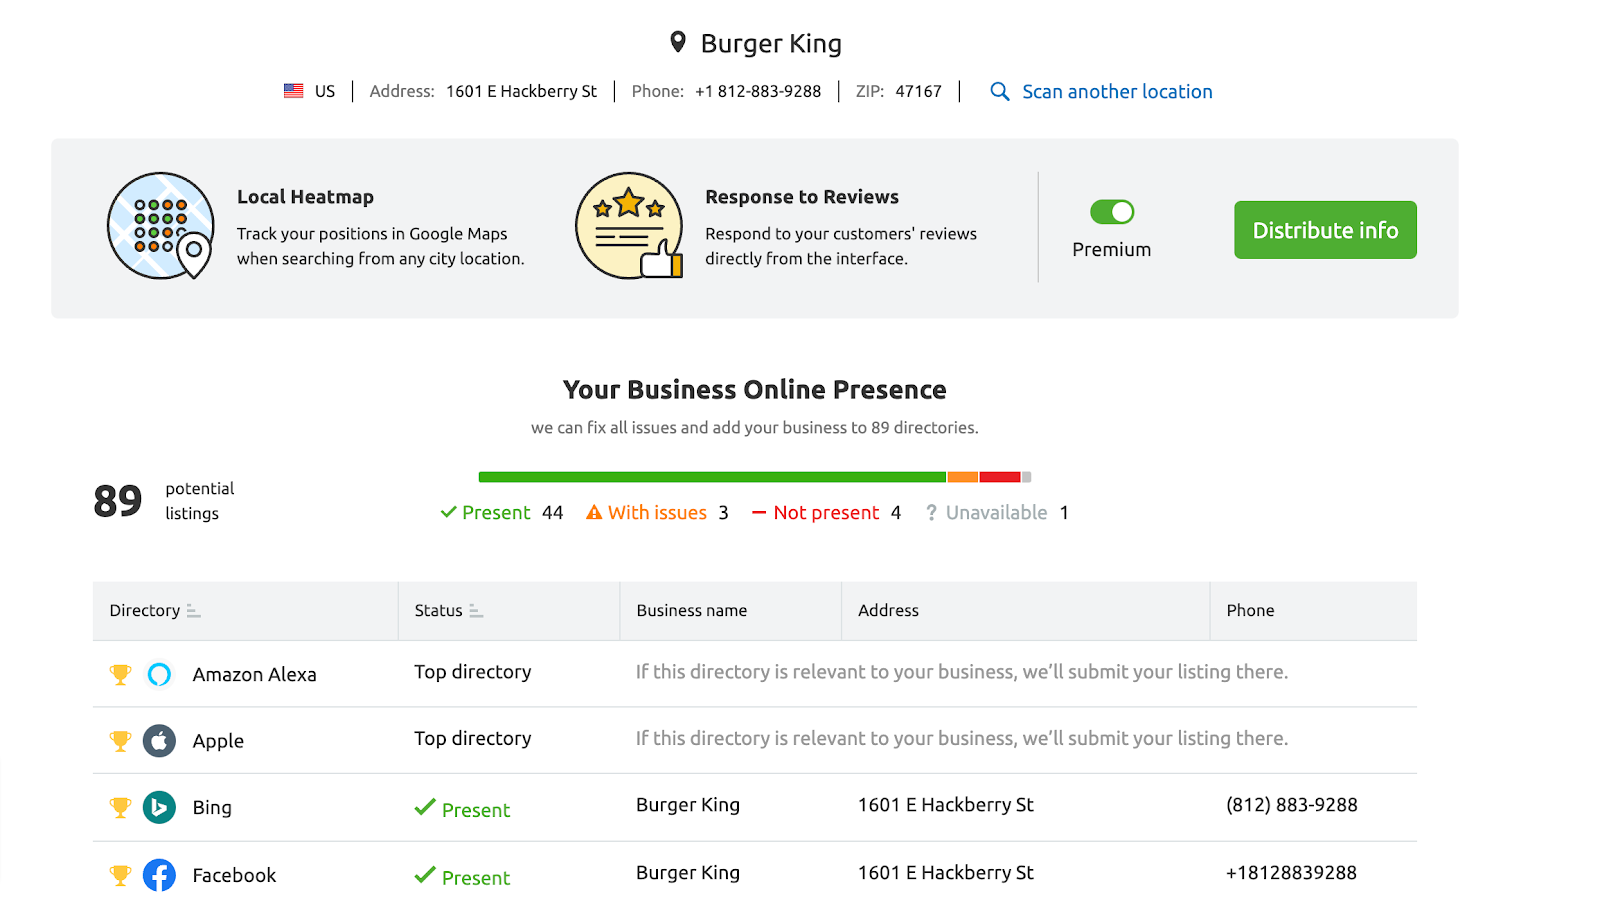
Task: Click the green checkmark in Facebook row
Action: point(425,875)
